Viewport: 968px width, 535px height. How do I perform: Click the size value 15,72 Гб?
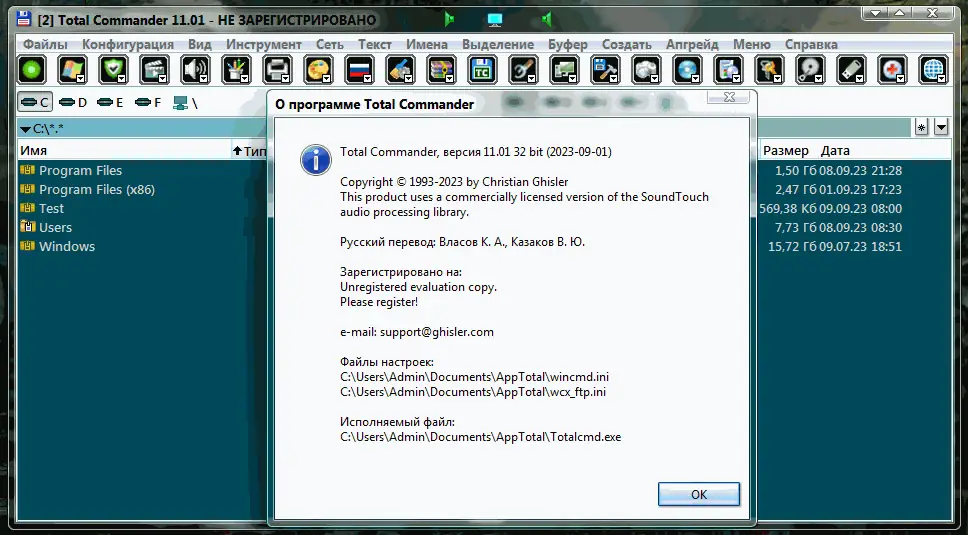click(x=792, y=247)
